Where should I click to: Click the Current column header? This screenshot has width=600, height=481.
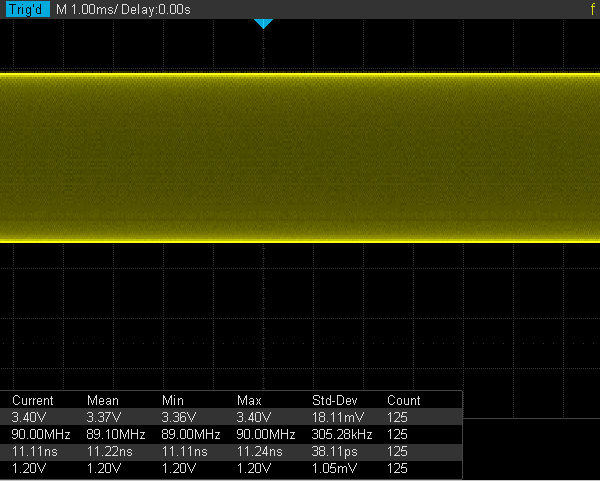[x=33, y=400]
